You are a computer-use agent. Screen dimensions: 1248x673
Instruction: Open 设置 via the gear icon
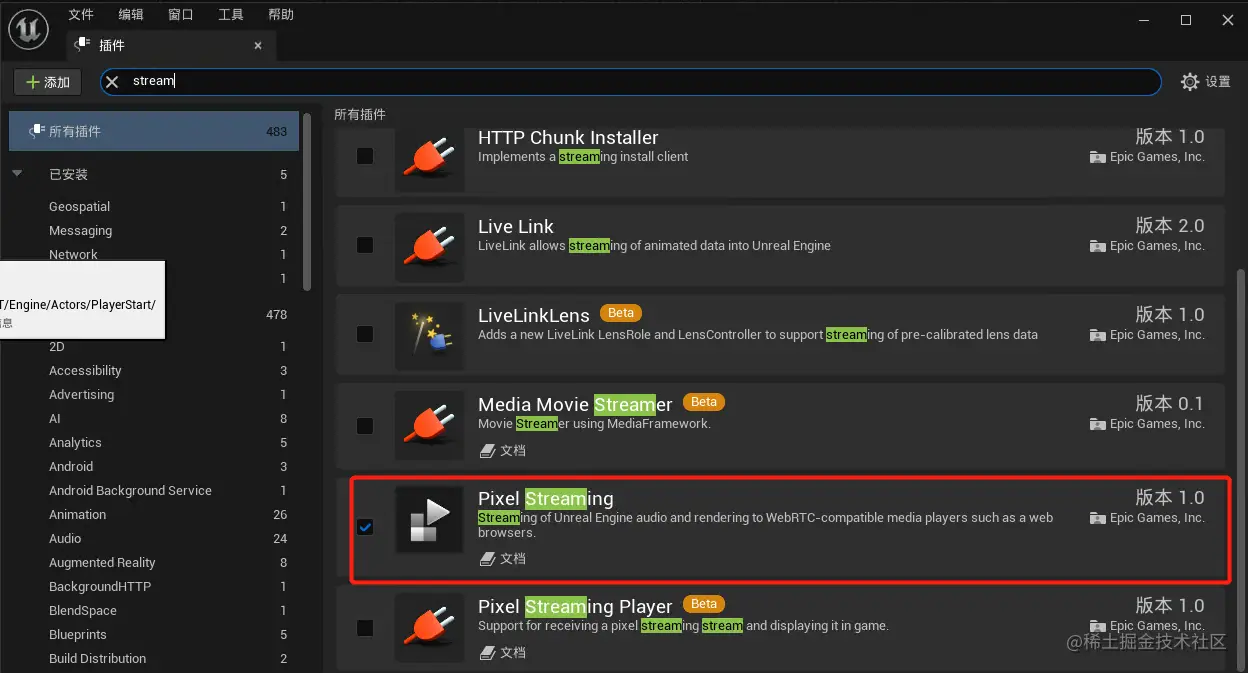pyautogui.click(x=1189, y=82)
